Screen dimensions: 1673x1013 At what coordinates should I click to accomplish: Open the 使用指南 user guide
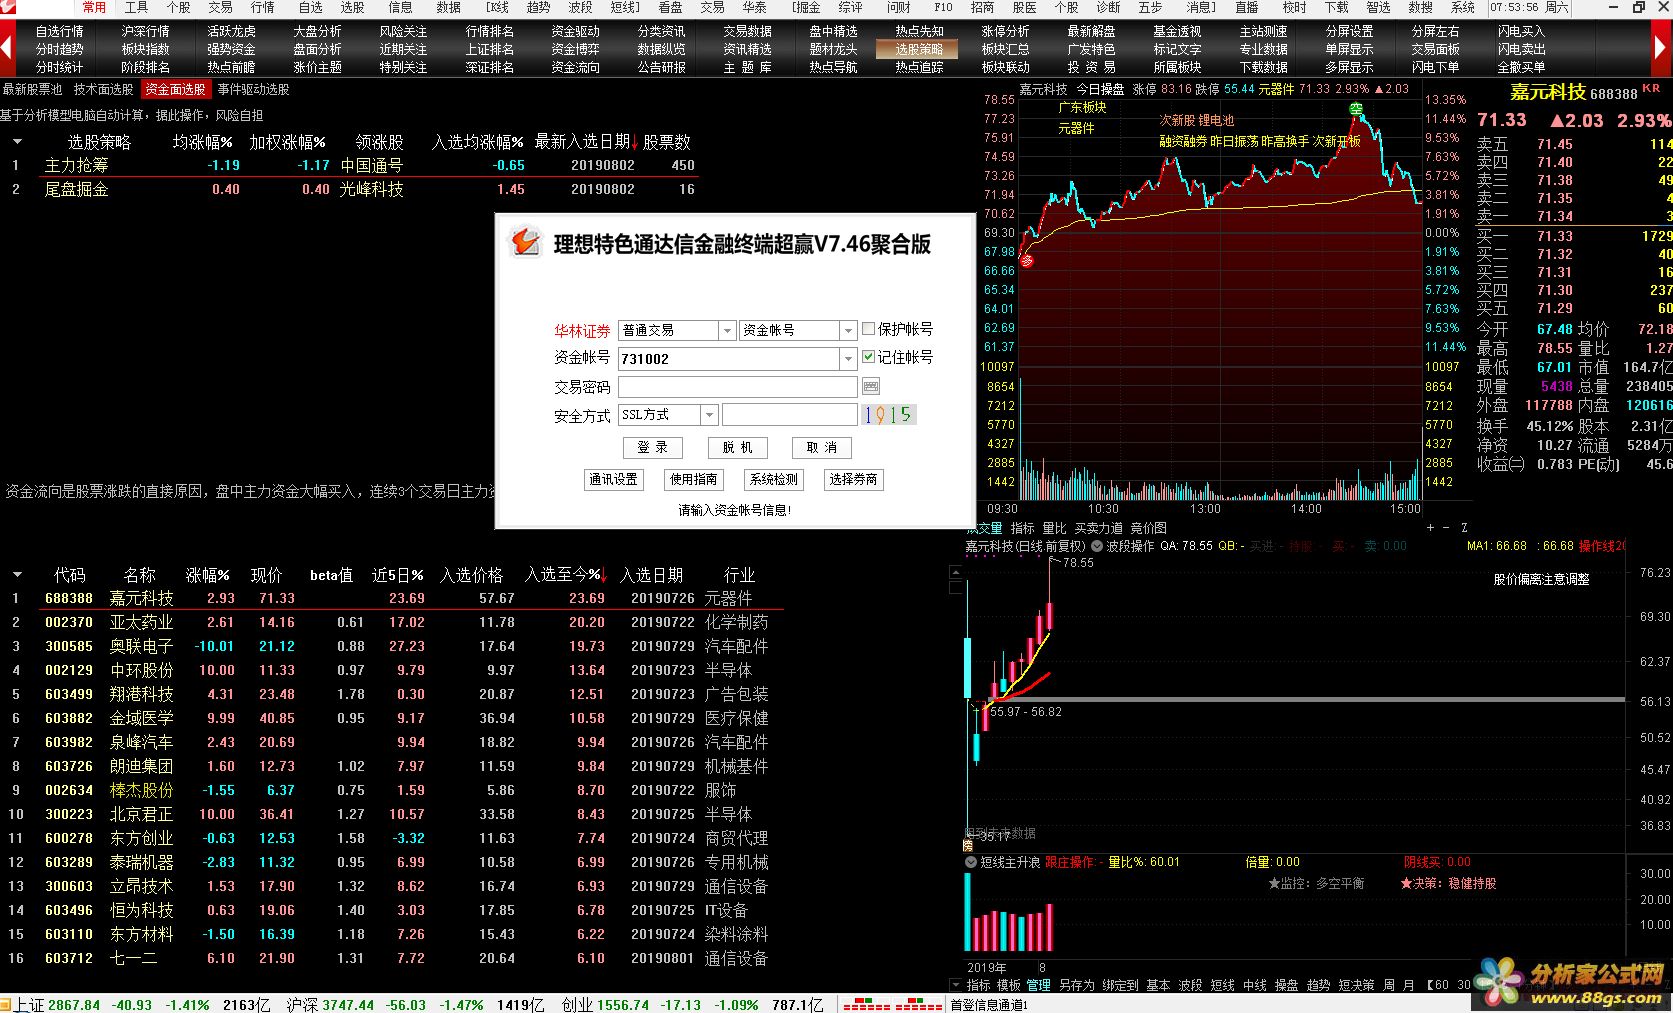(693, 479)
